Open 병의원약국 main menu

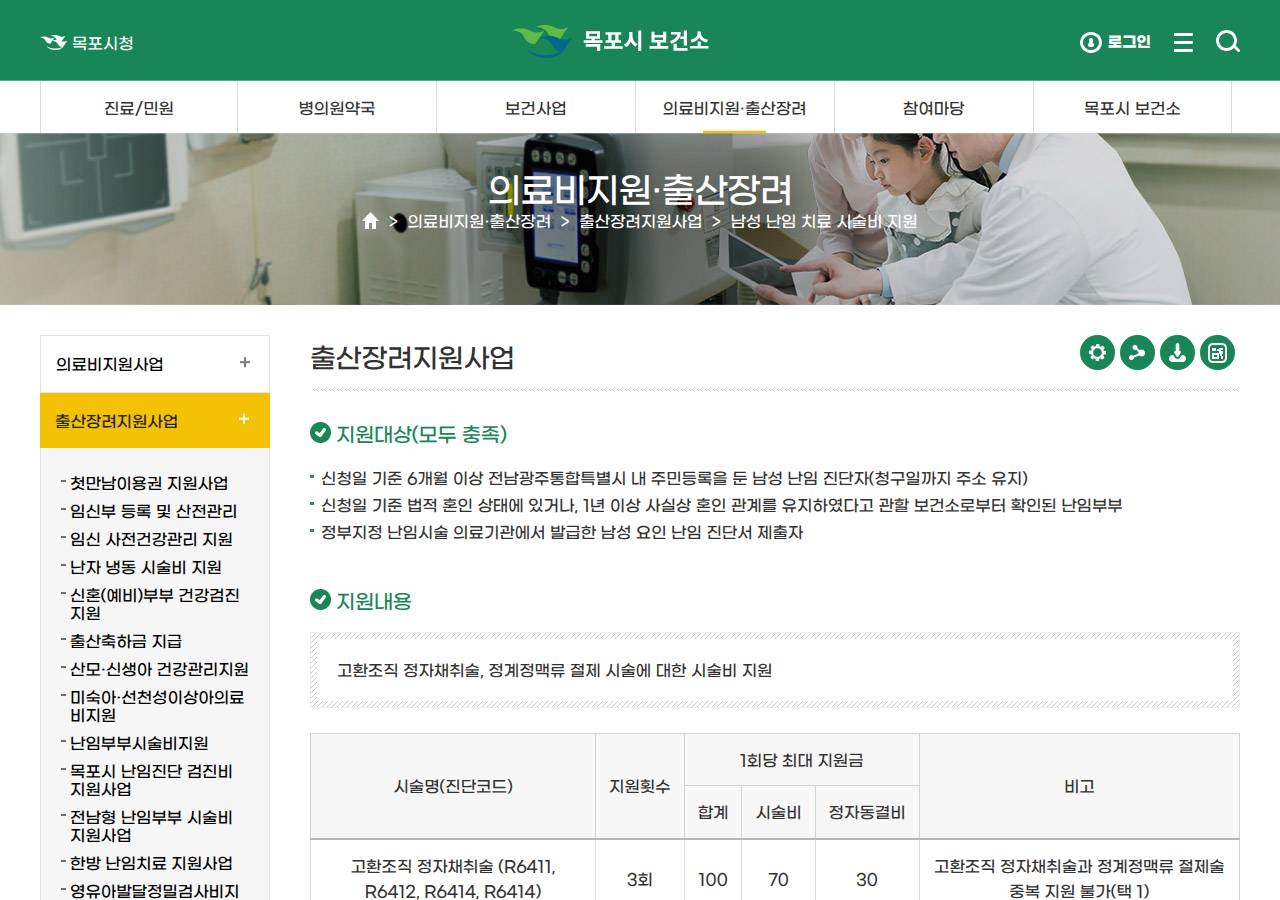(x=337, y=108)
